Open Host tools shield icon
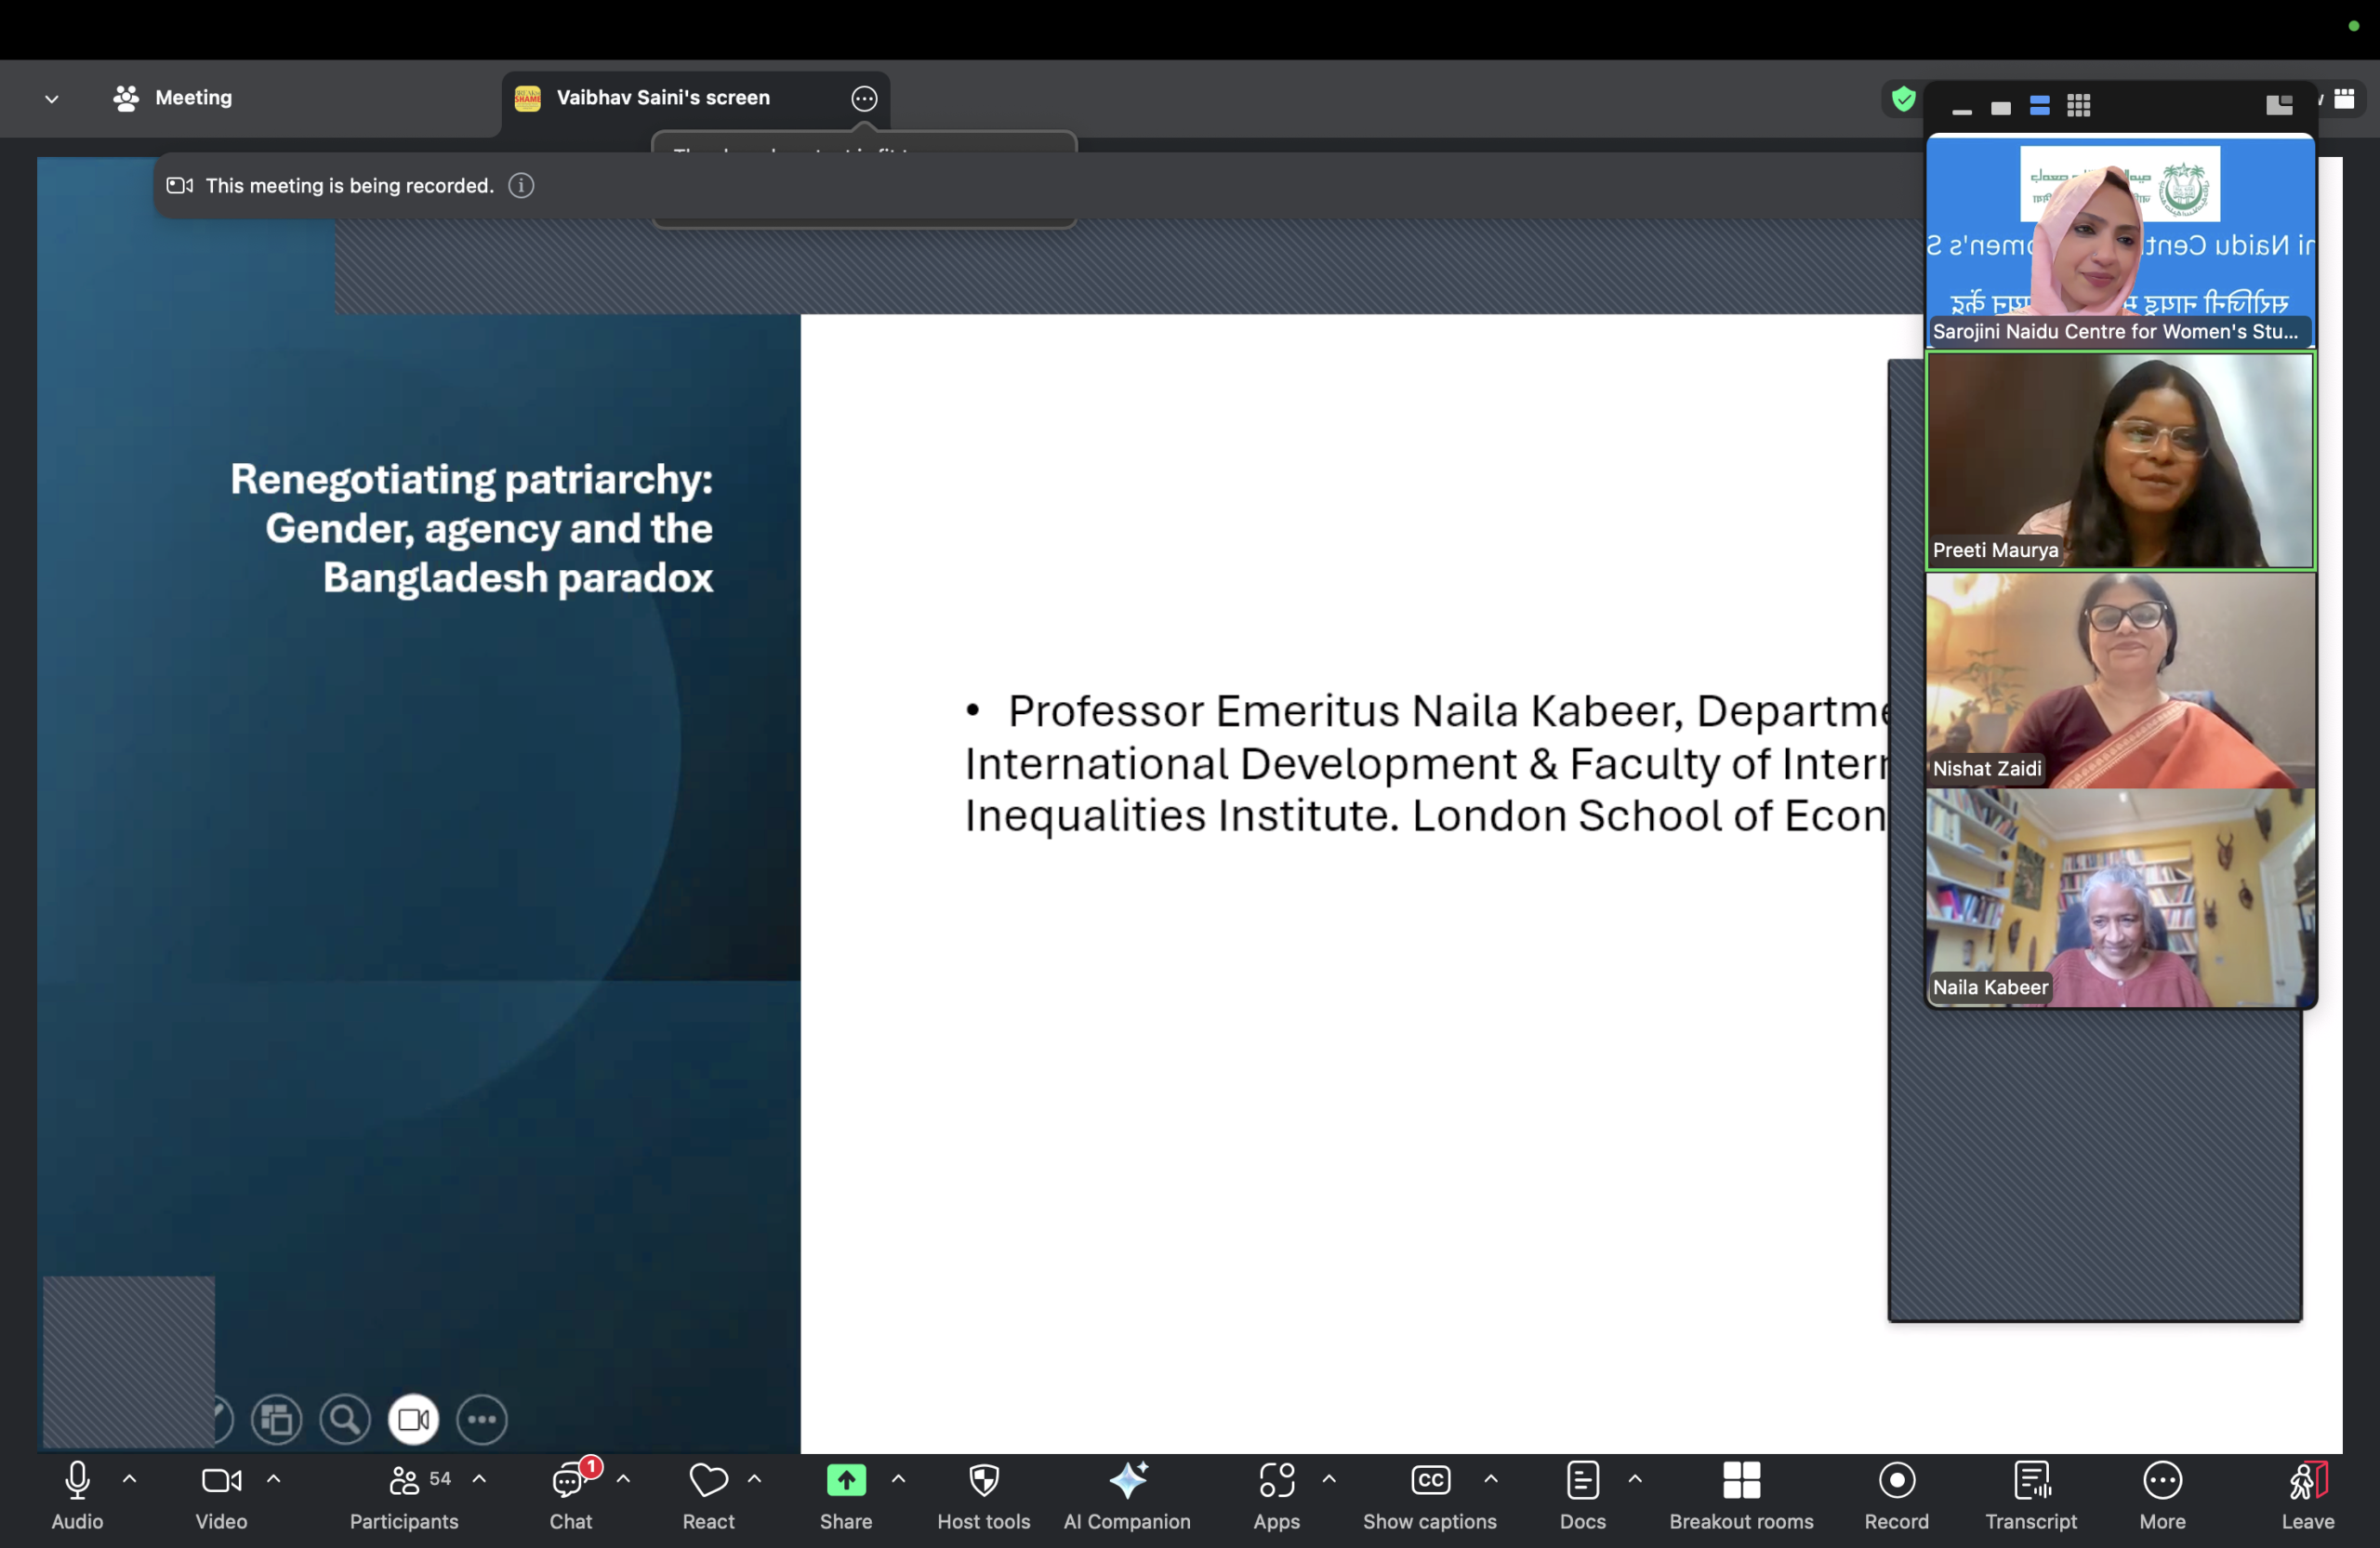The height and width of the screenshot is (1548, 2380). [984, 1480]
